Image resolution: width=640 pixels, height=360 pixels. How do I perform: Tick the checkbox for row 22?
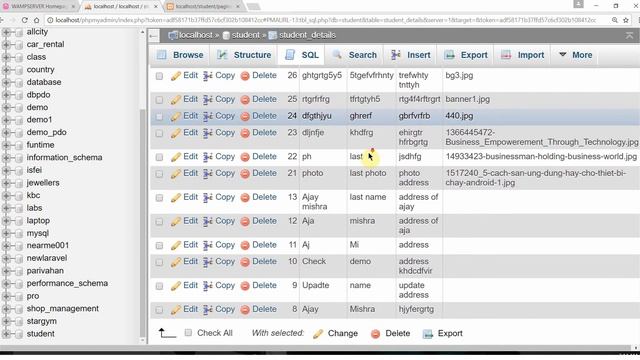coord(159,157)
